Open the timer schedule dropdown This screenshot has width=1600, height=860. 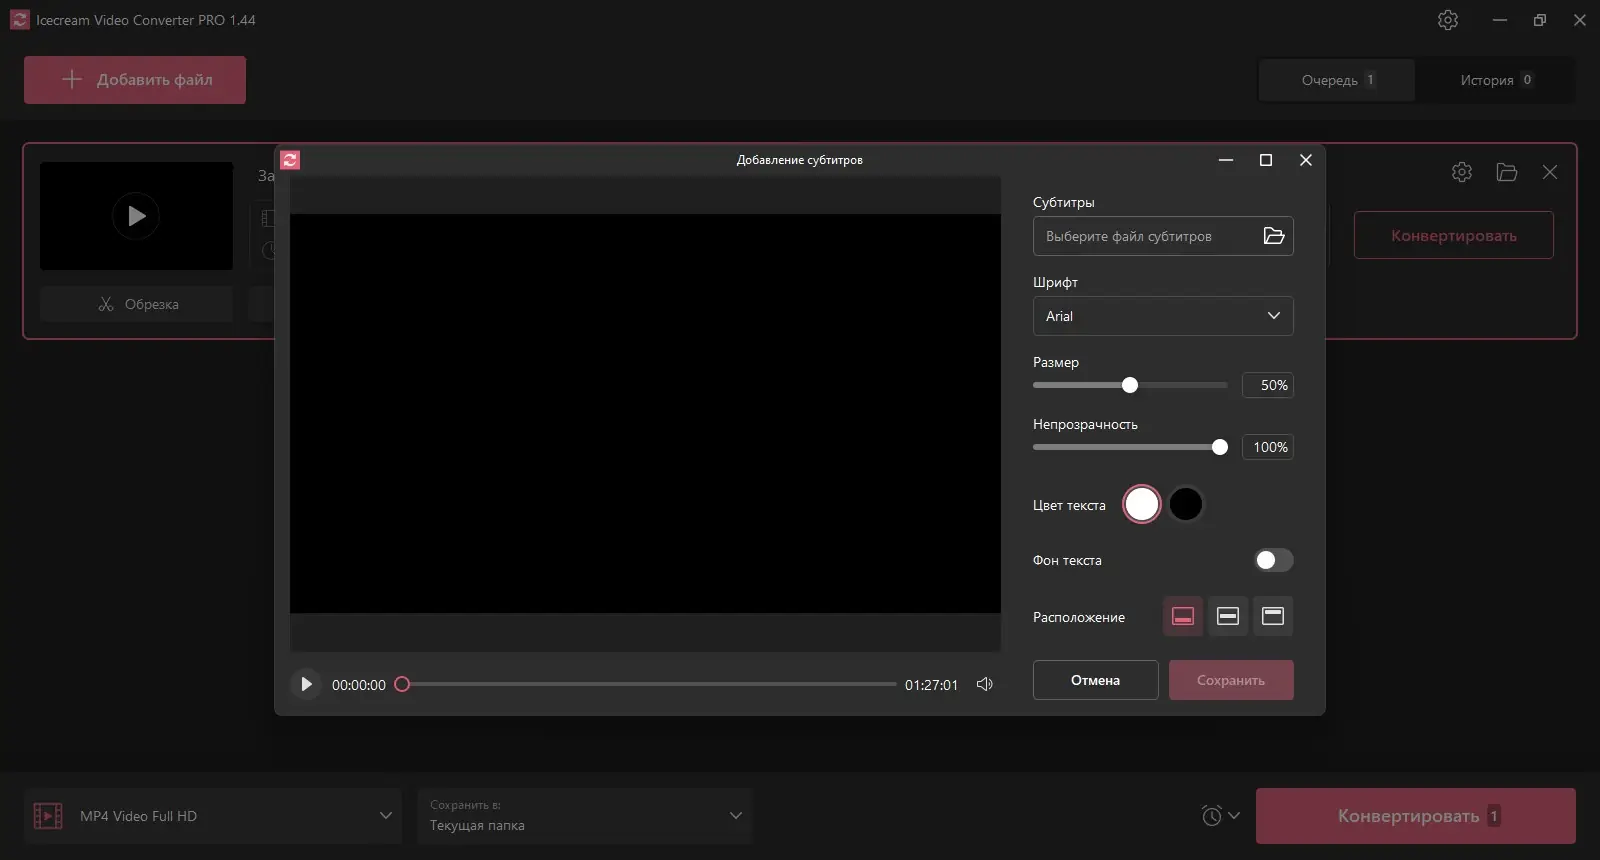[1220, 816]
